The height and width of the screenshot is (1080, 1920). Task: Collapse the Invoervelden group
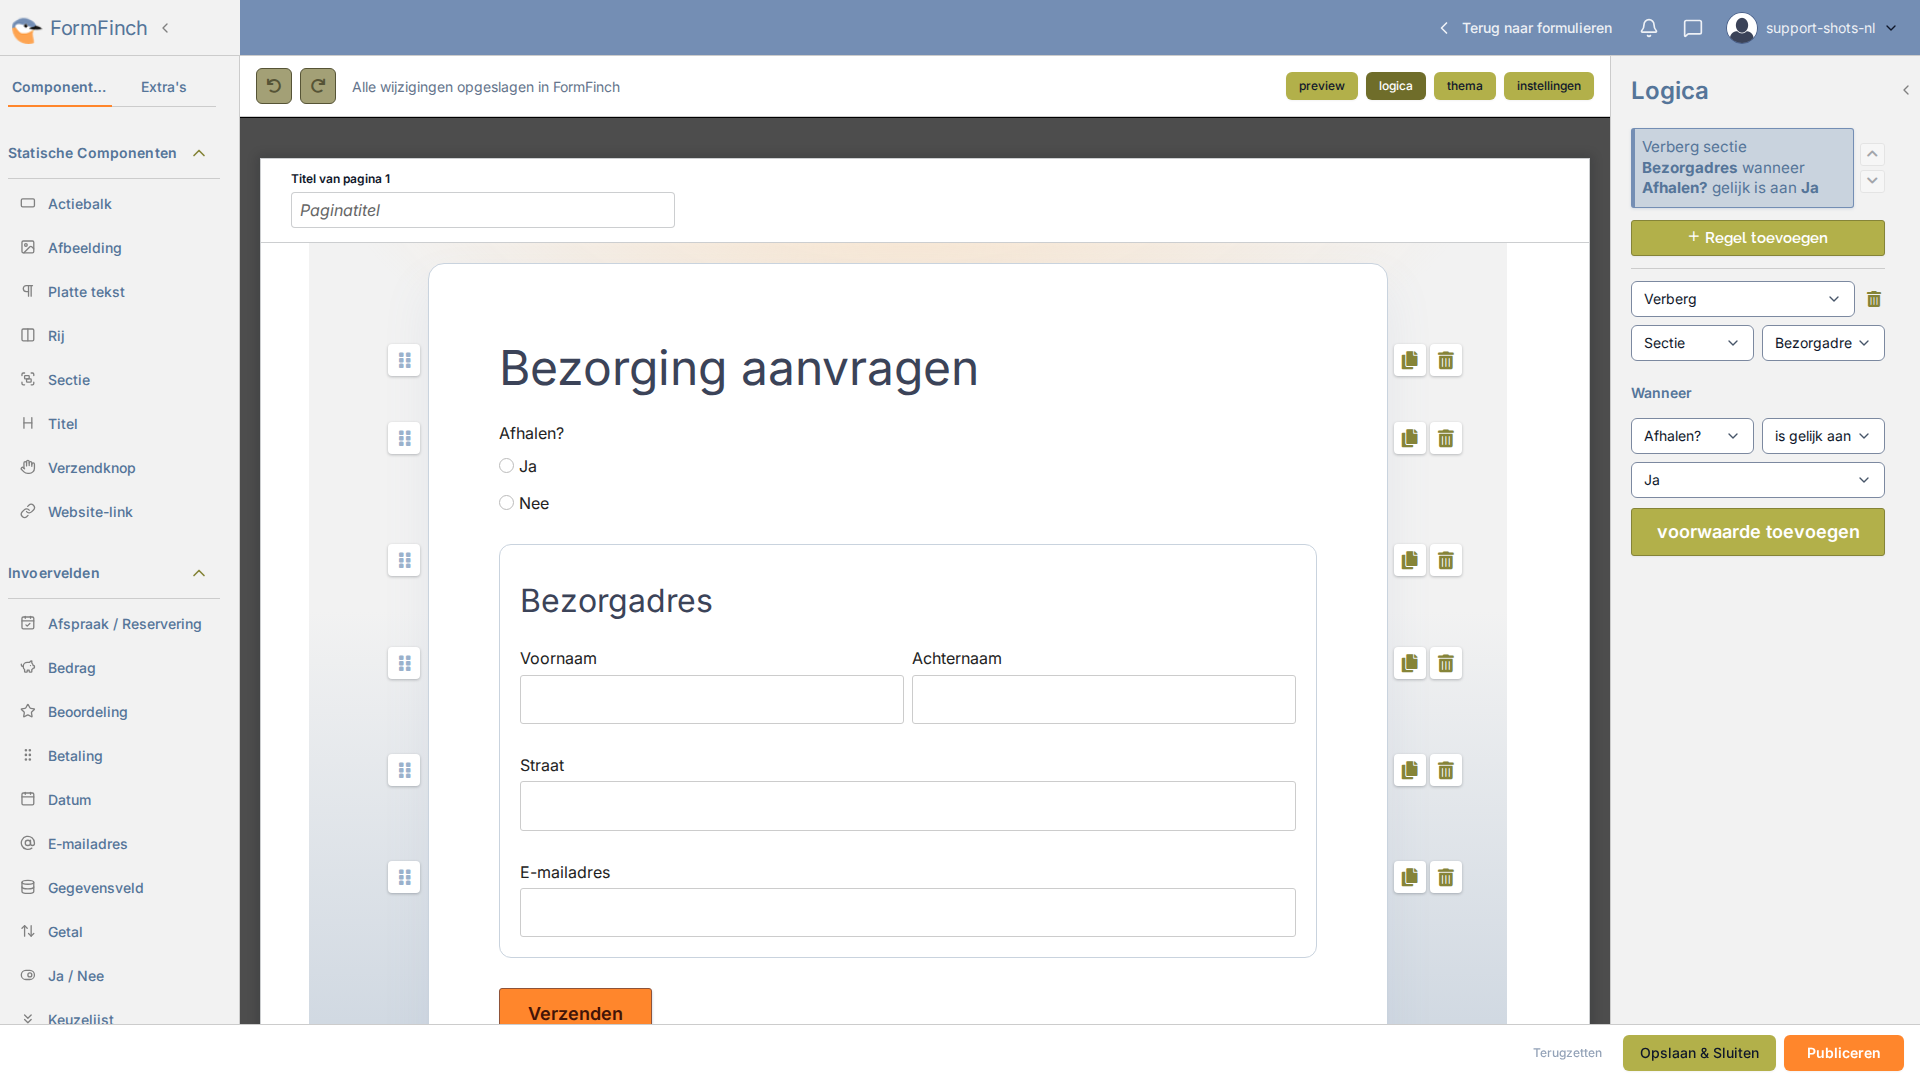[x=199, y=573]
